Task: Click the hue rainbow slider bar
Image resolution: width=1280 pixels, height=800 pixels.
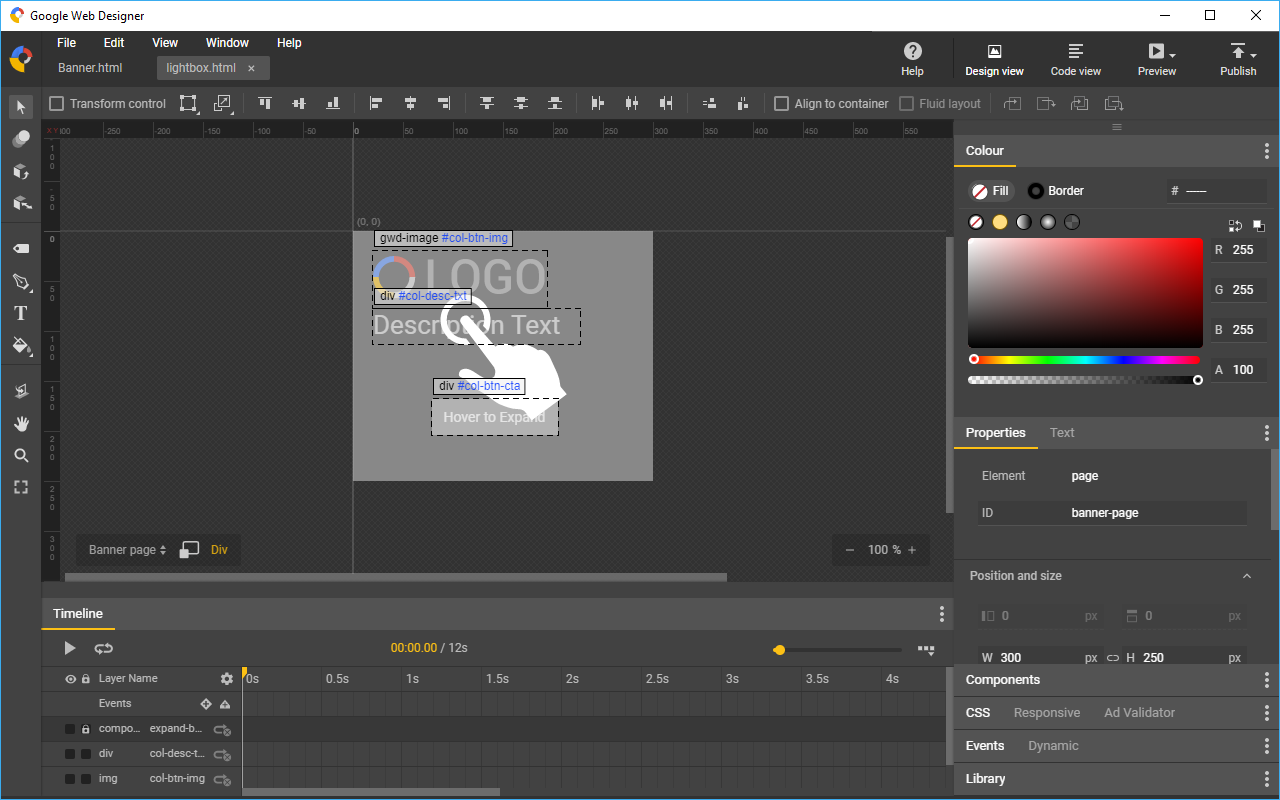Action: (1085, 359)
